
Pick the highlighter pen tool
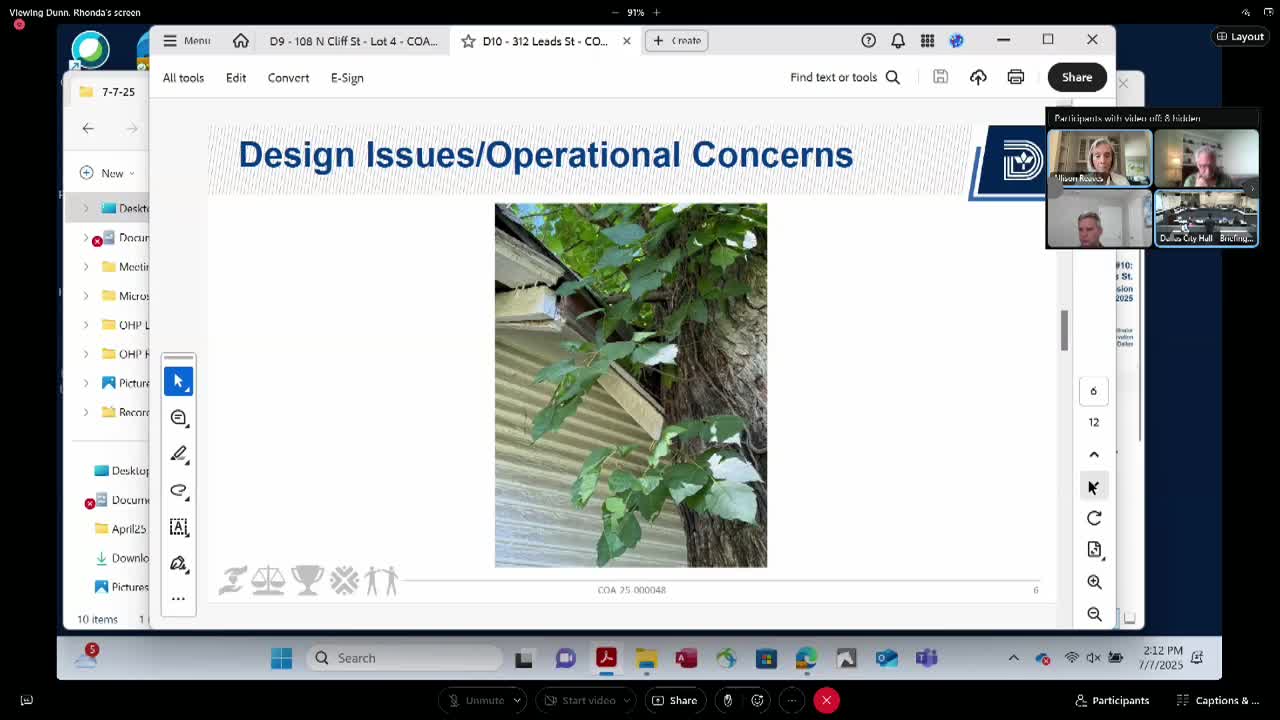tap(179, 454)
